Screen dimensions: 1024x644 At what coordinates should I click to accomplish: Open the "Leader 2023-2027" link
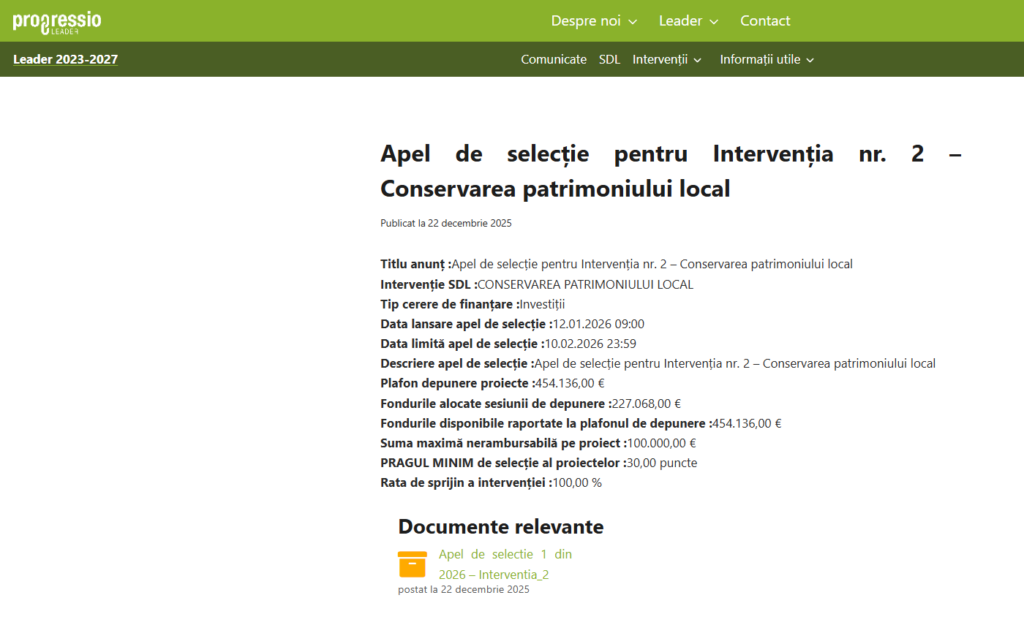[64, 59]
